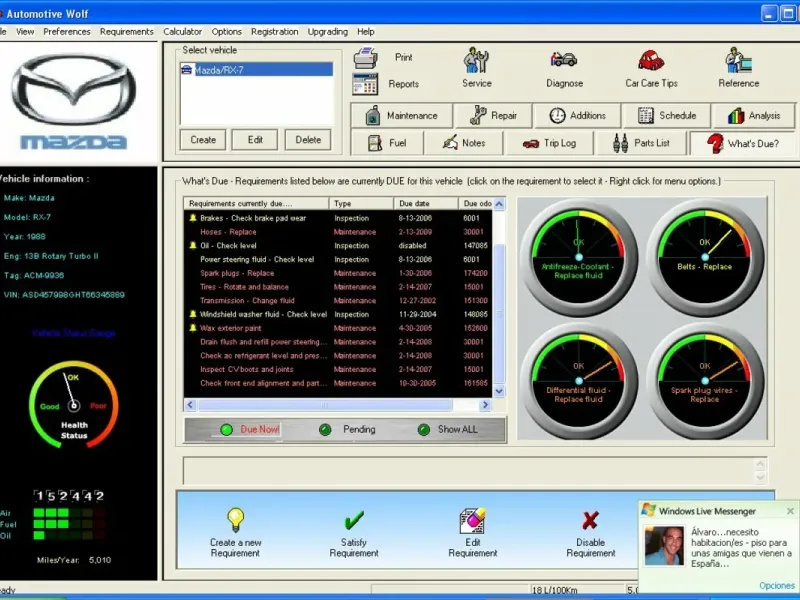
Task: Switch to the Maintenance tab
Action: [402, 116]
